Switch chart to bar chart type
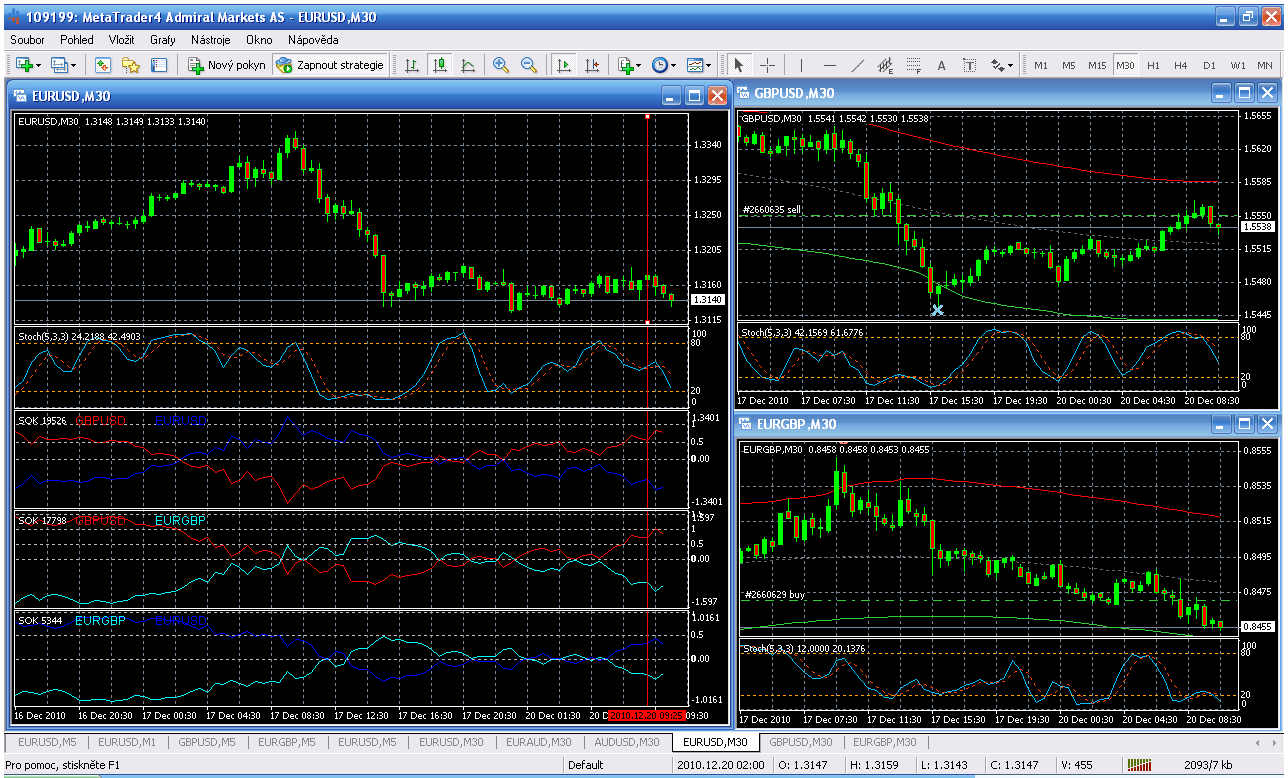The height and width of the screenshot is (778, 1288). (412, 65)
